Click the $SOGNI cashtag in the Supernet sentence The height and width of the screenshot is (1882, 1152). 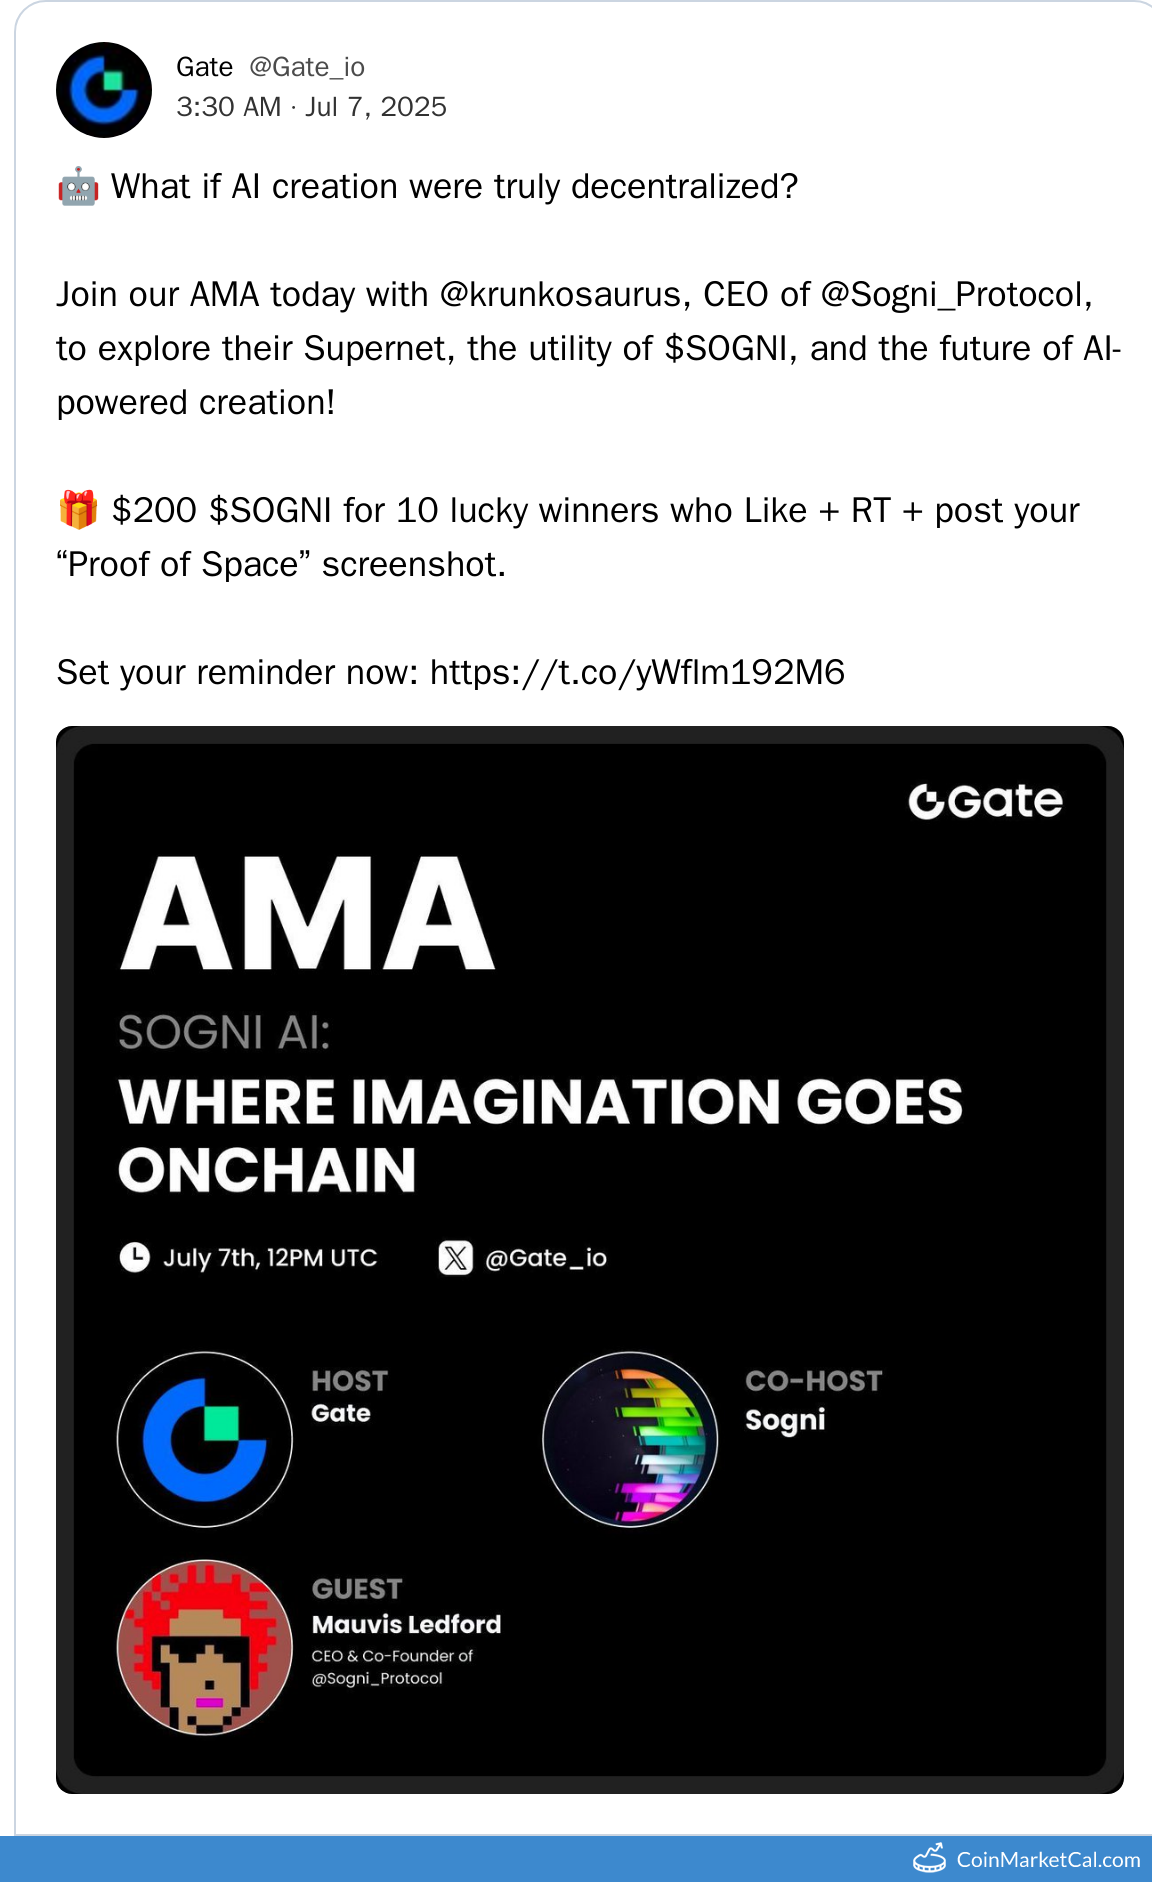click(x=728, y=349)
